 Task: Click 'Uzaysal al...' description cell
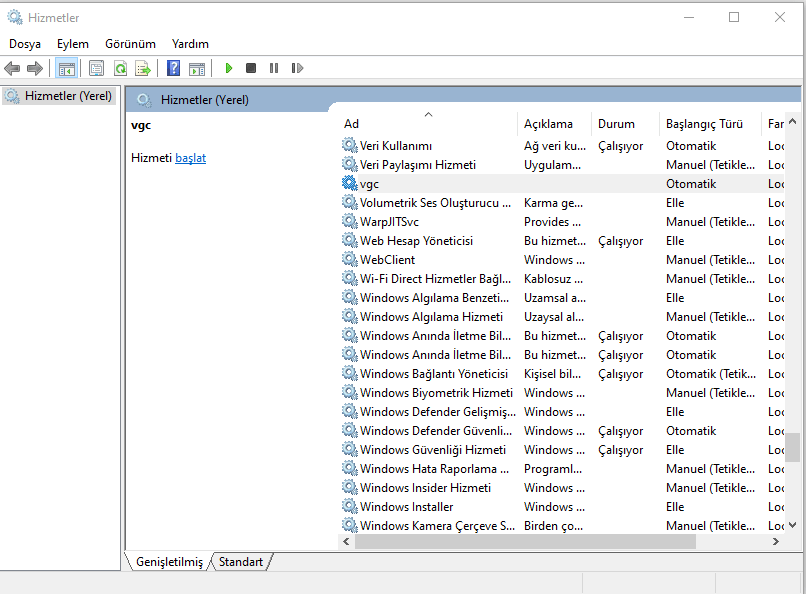pos(554,317)
